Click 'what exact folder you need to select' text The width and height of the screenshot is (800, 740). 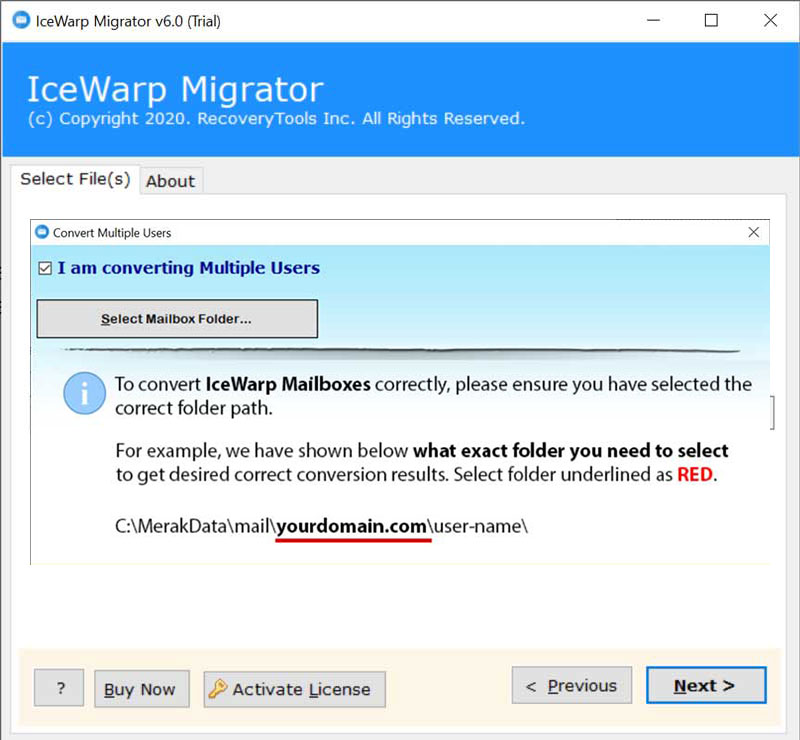570,451
